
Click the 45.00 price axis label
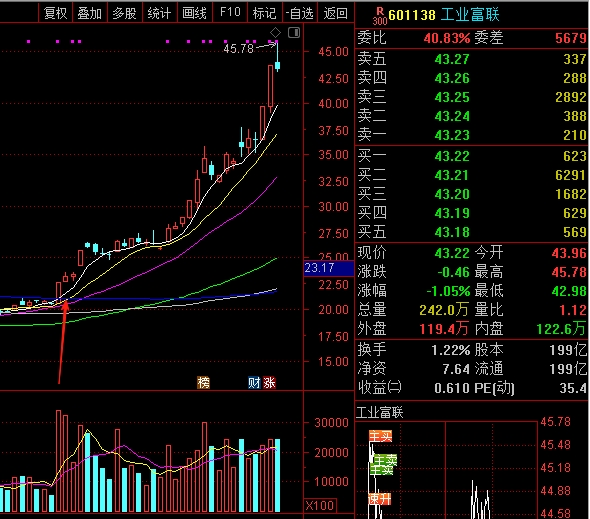(x=333, y=52)
